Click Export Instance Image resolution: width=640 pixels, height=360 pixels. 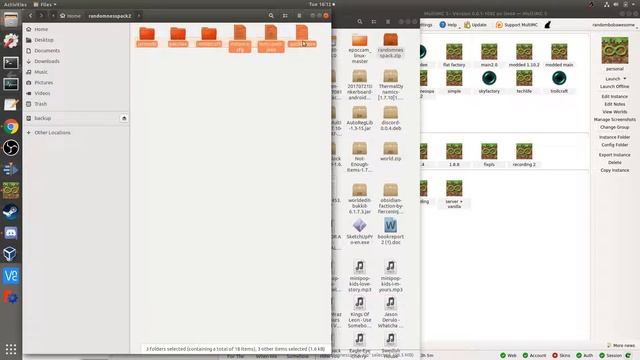[614, 155]
